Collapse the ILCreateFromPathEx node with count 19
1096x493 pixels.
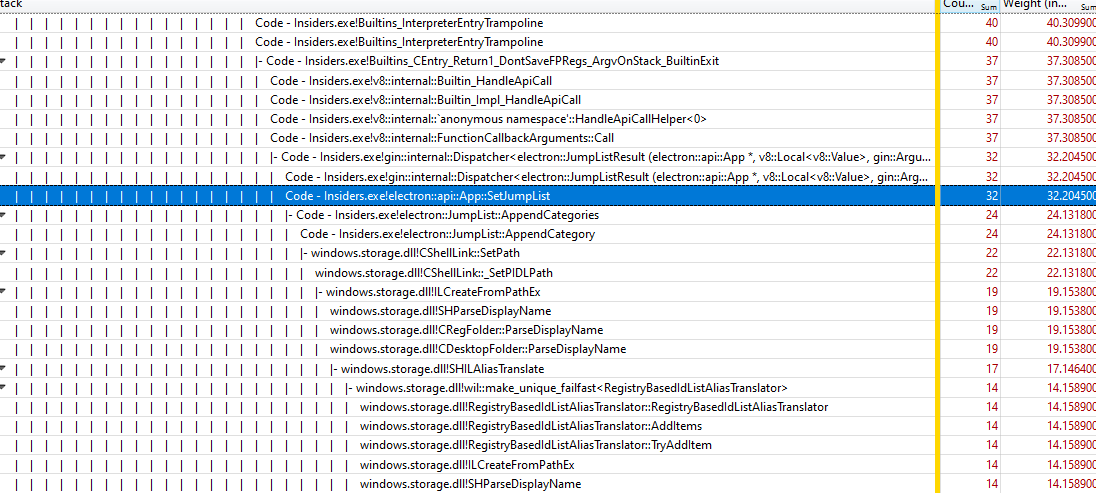click(2, 292)
